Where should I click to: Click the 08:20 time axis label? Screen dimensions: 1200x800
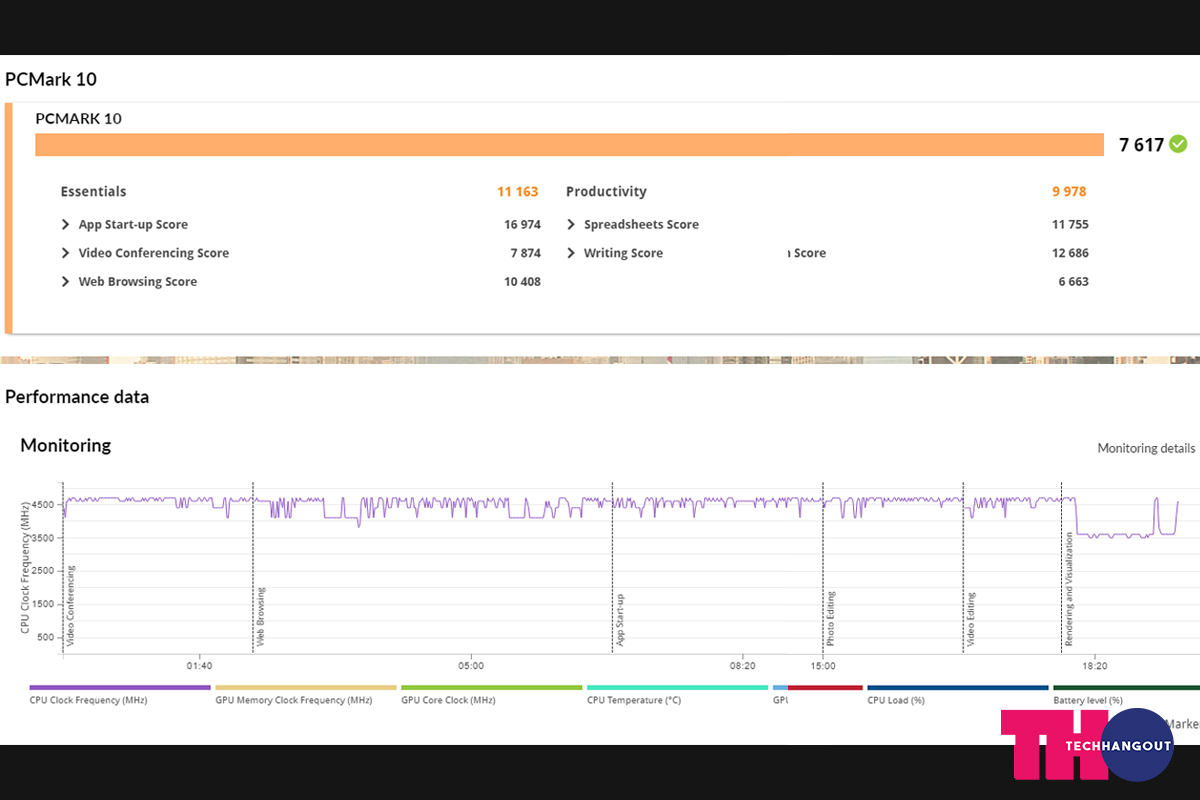point(742,666)
